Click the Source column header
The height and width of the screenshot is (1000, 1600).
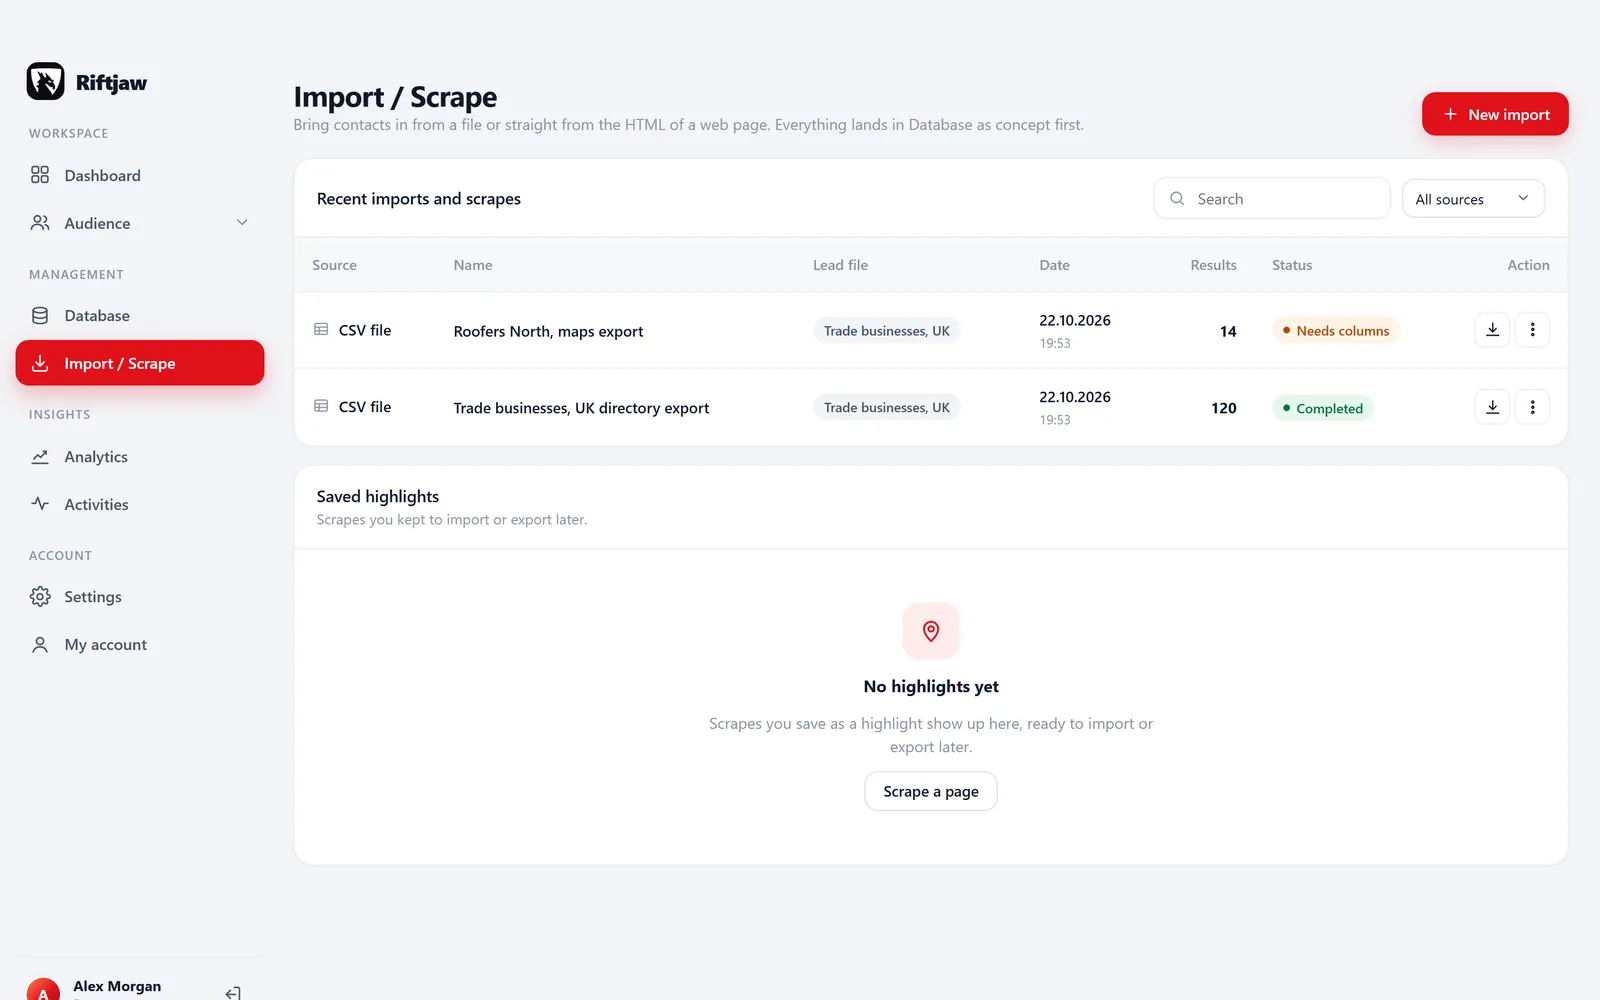pos(334,265)
